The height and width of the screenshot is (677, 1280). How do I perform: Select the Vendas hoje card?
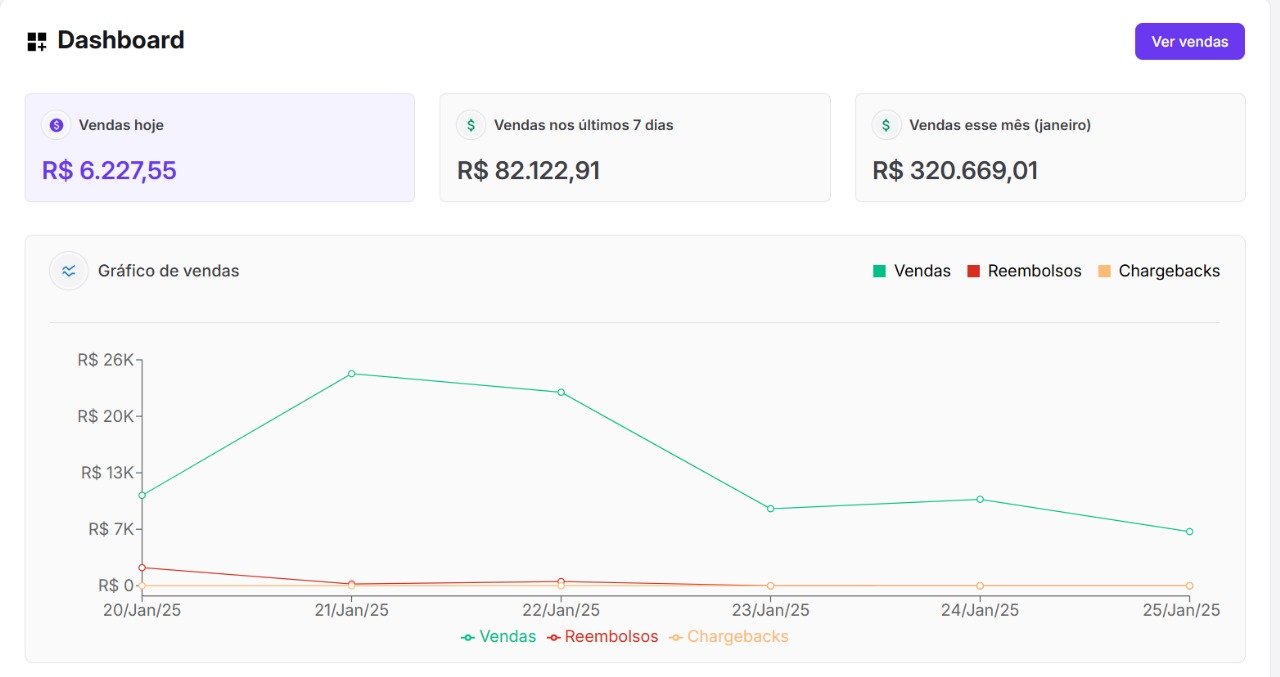(219, 148)
